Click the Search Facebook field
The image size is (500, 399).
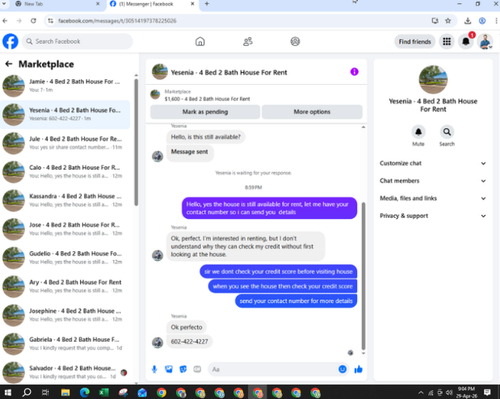[x=77, y=41]
